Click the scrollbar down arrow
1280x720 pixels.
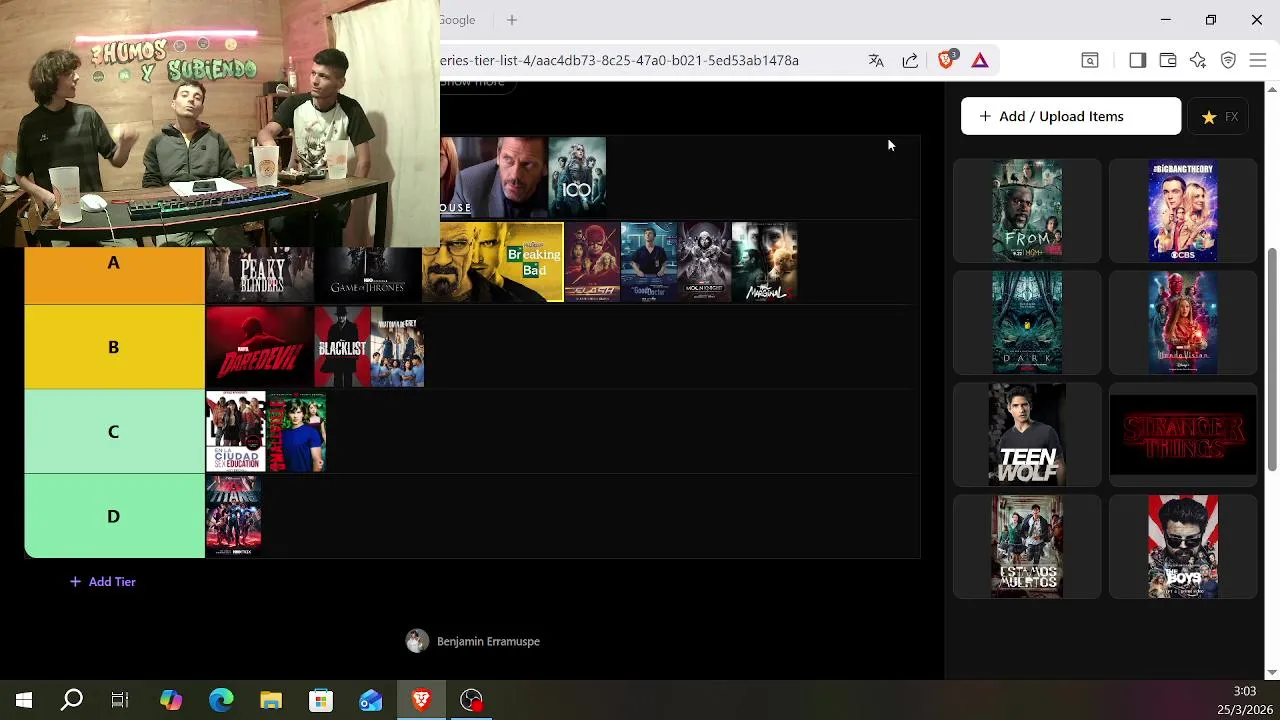pos(1272,672)
